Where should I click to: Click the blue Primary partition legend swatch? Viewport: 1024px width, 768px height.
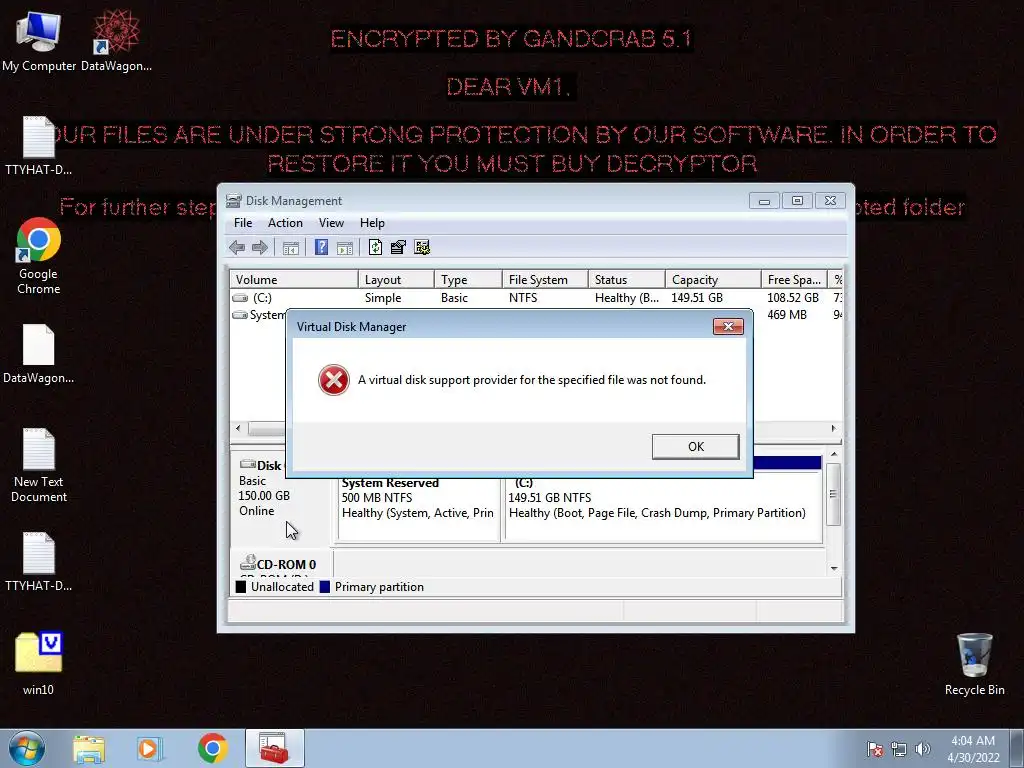coord(325,586)
